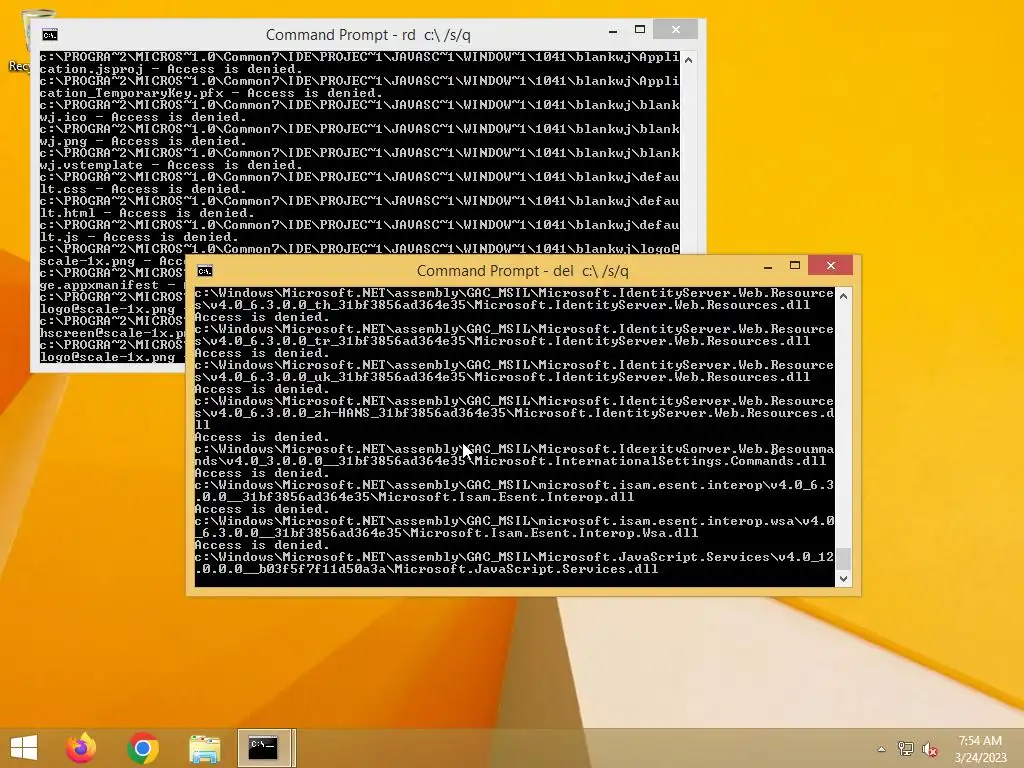The width and height of the screenshot is (1024, 768).
Task: Minimize the del c:\ /s/q window
Action: tap(768, 266)
